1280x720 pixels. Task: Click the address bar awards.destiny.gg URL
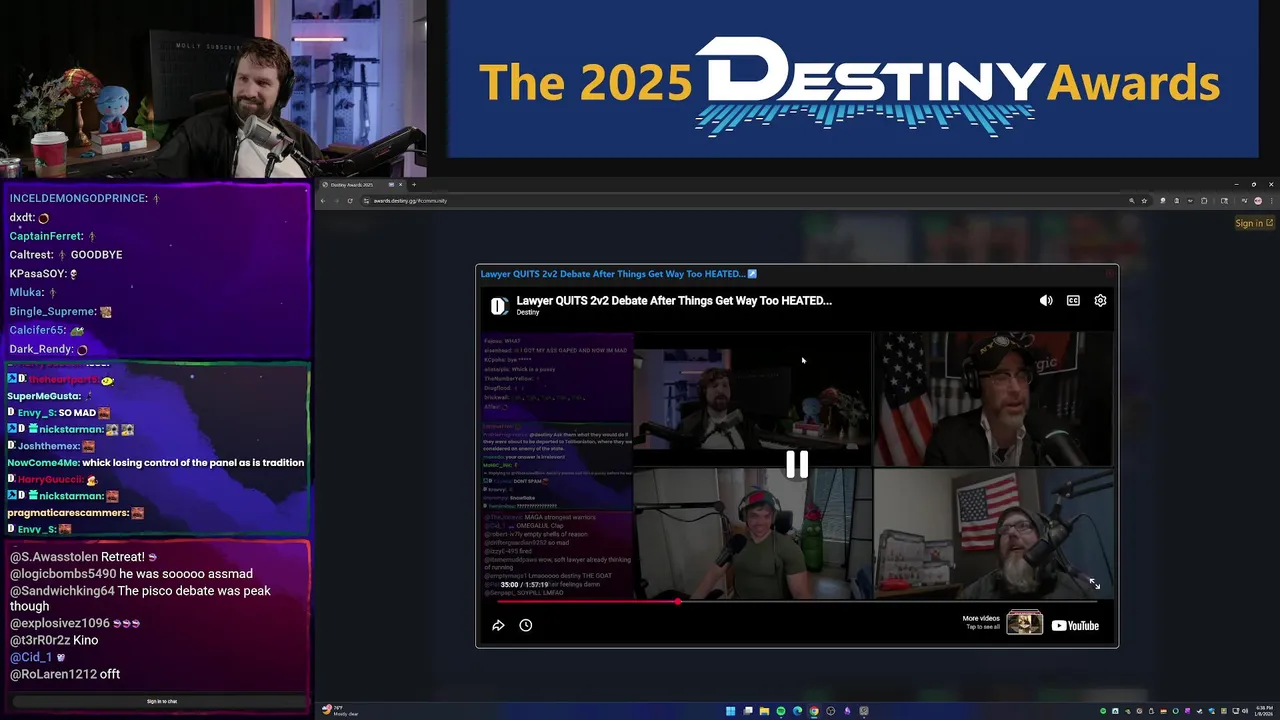(x=410, y=201)
